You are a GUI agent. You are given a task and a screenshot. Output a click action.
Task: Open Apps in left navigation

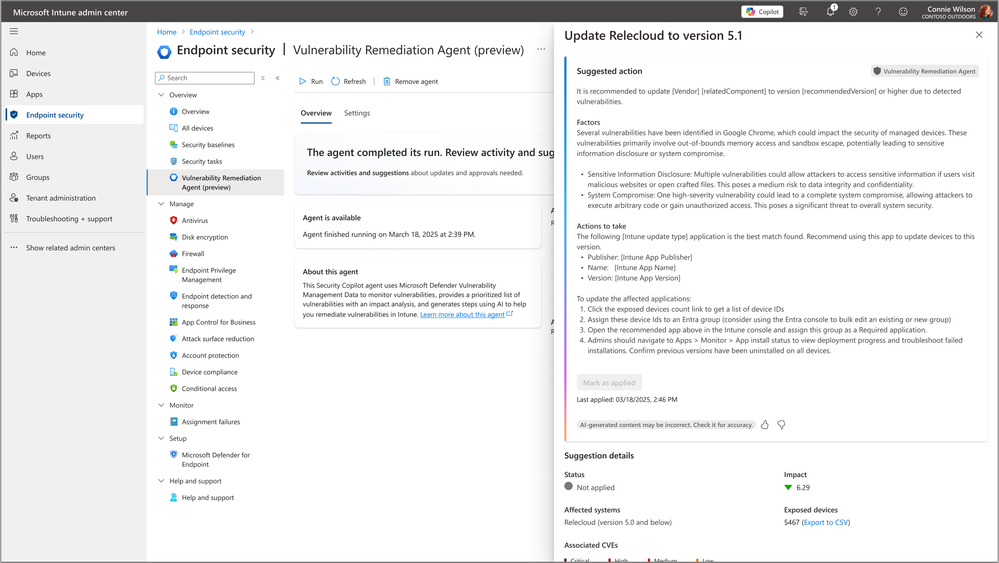34,94
